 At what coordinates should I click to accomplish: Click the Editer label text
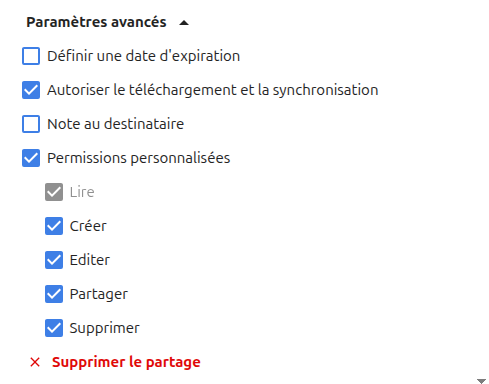pos(90,260)
